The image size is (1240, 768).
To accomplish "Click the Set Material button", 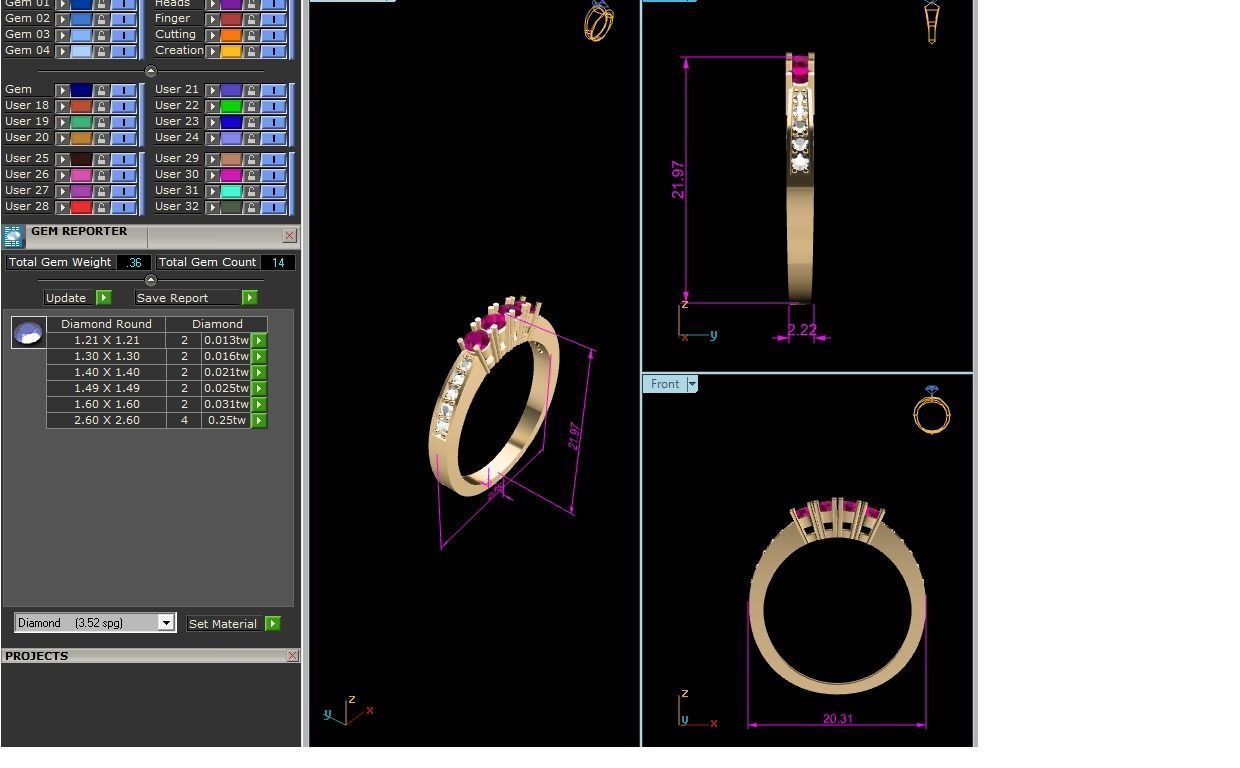I will [223, 624].
